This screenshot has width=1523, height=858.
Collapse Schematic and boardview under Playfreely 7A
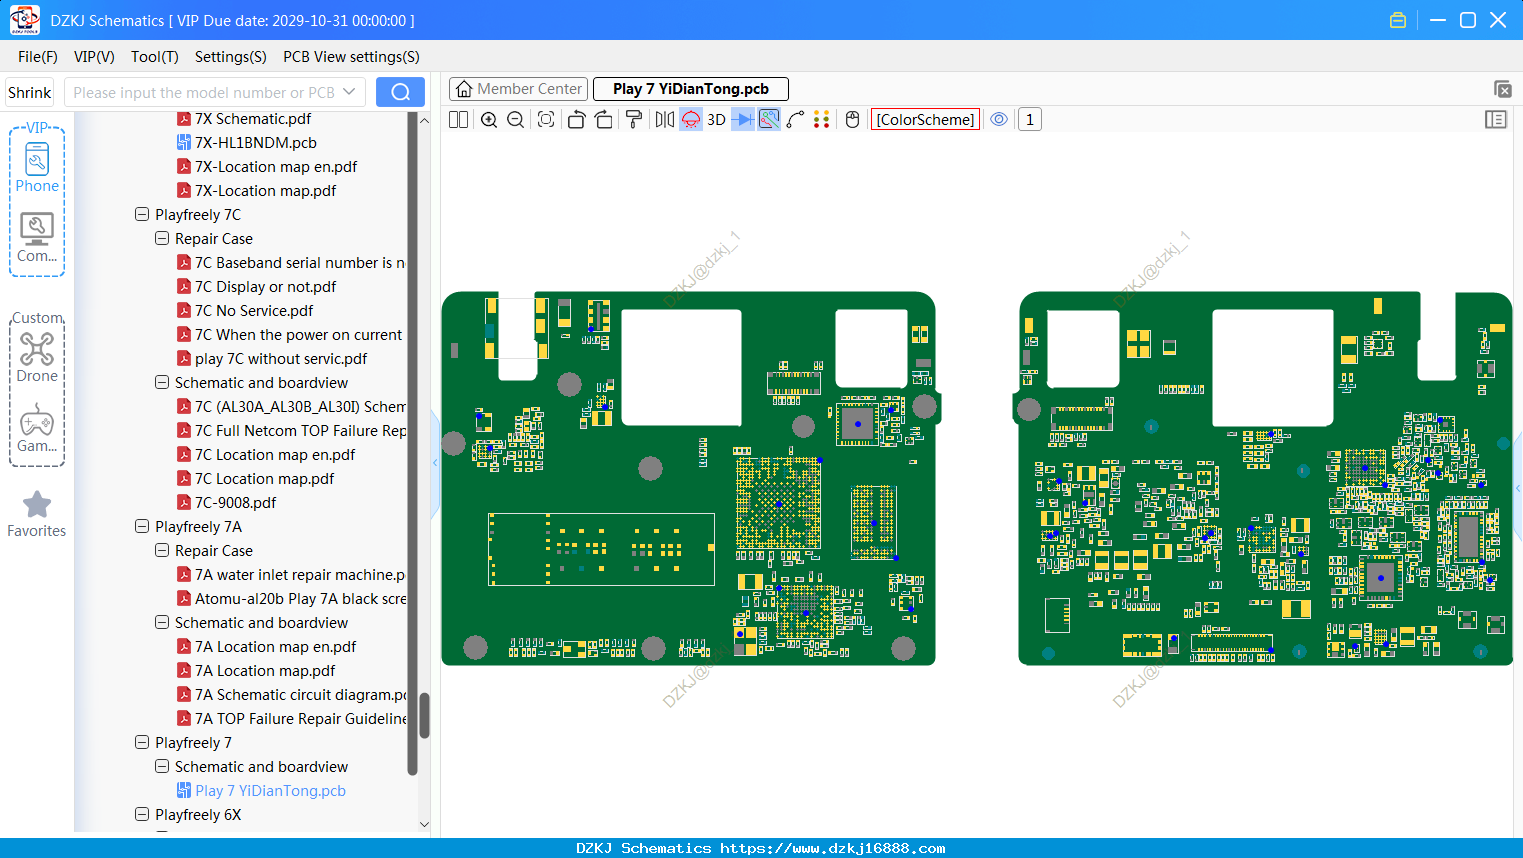pos(162,622)
